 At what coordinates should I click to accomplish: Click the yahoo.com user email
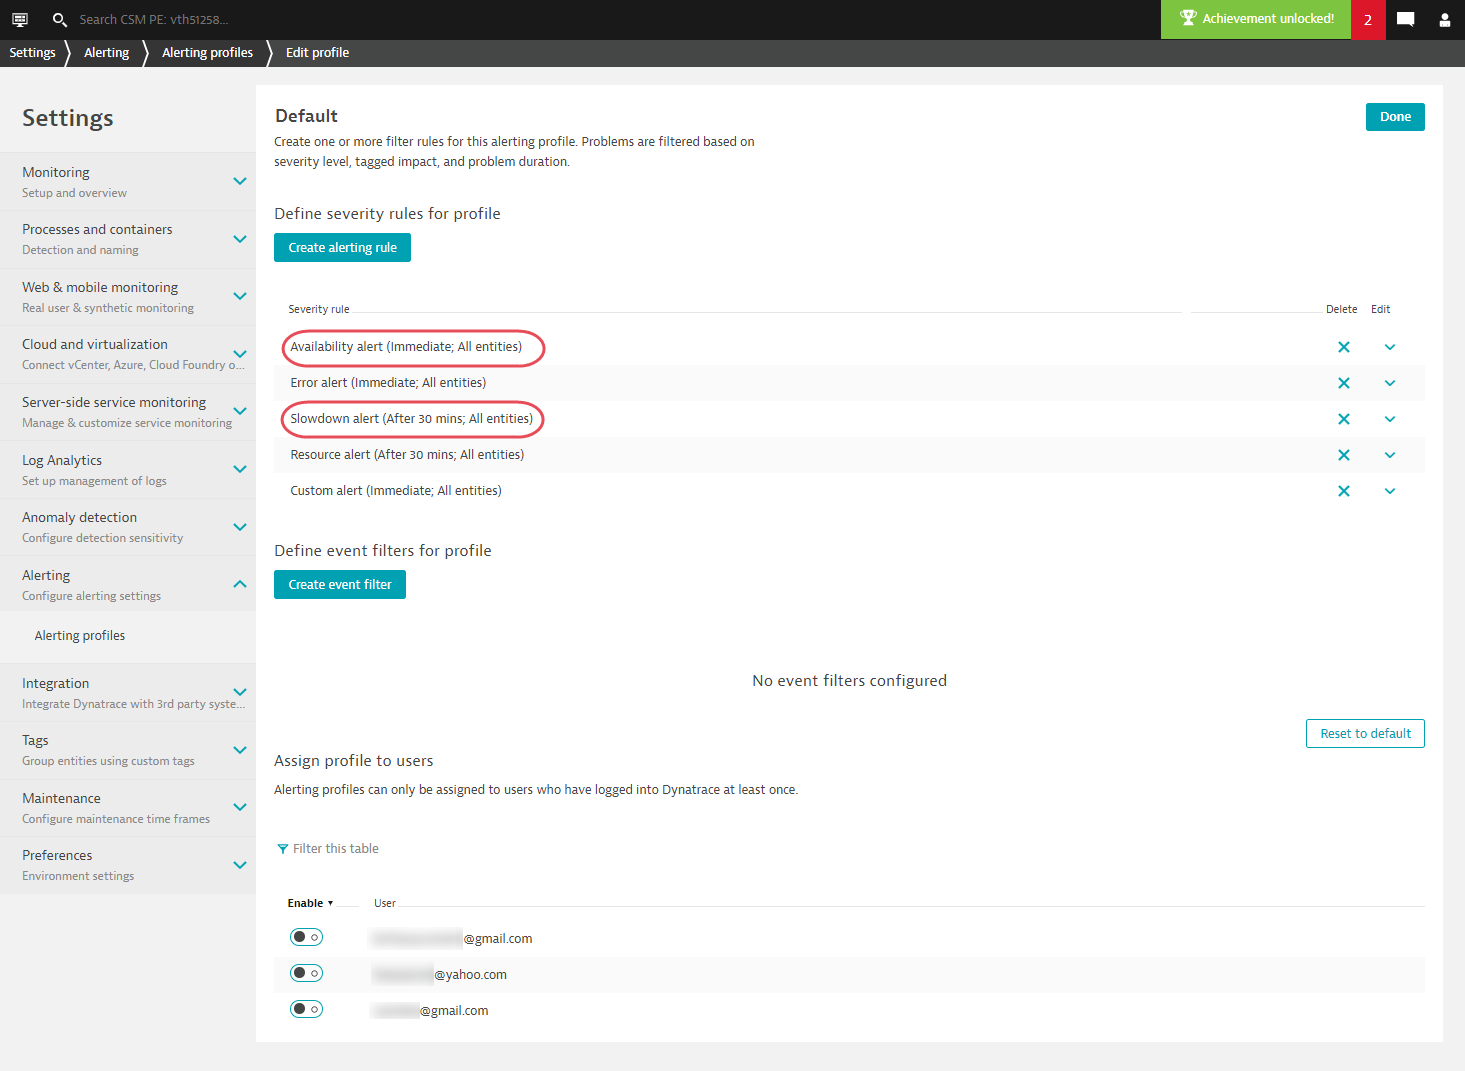click(x=440, y=975)
